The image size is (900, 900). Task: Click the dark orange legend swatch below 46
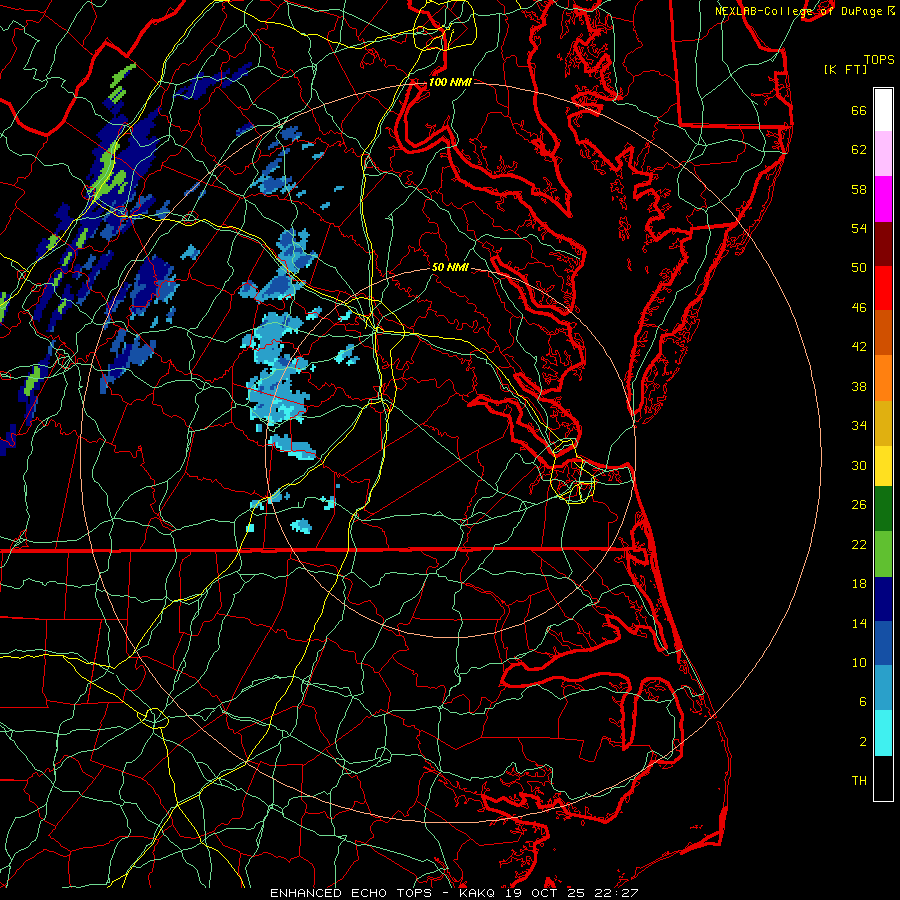[883, 332]
